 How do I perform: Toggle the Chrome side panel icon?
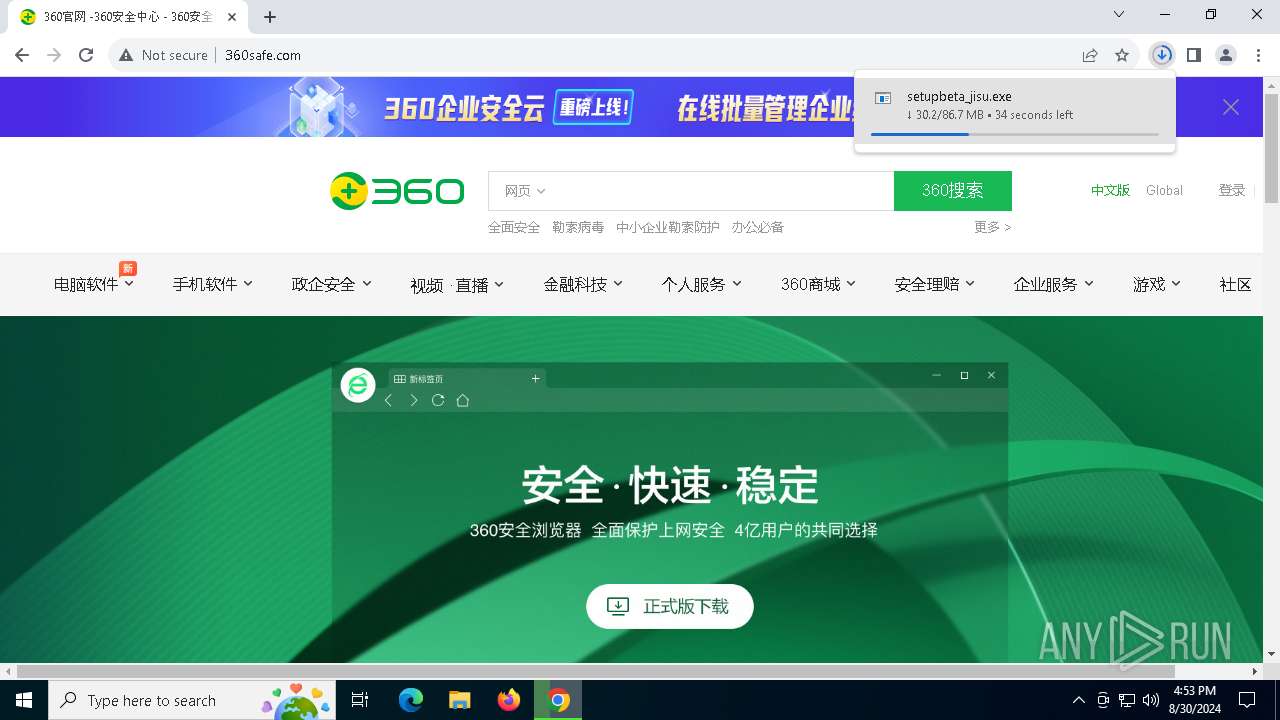tap(1194, 55)
